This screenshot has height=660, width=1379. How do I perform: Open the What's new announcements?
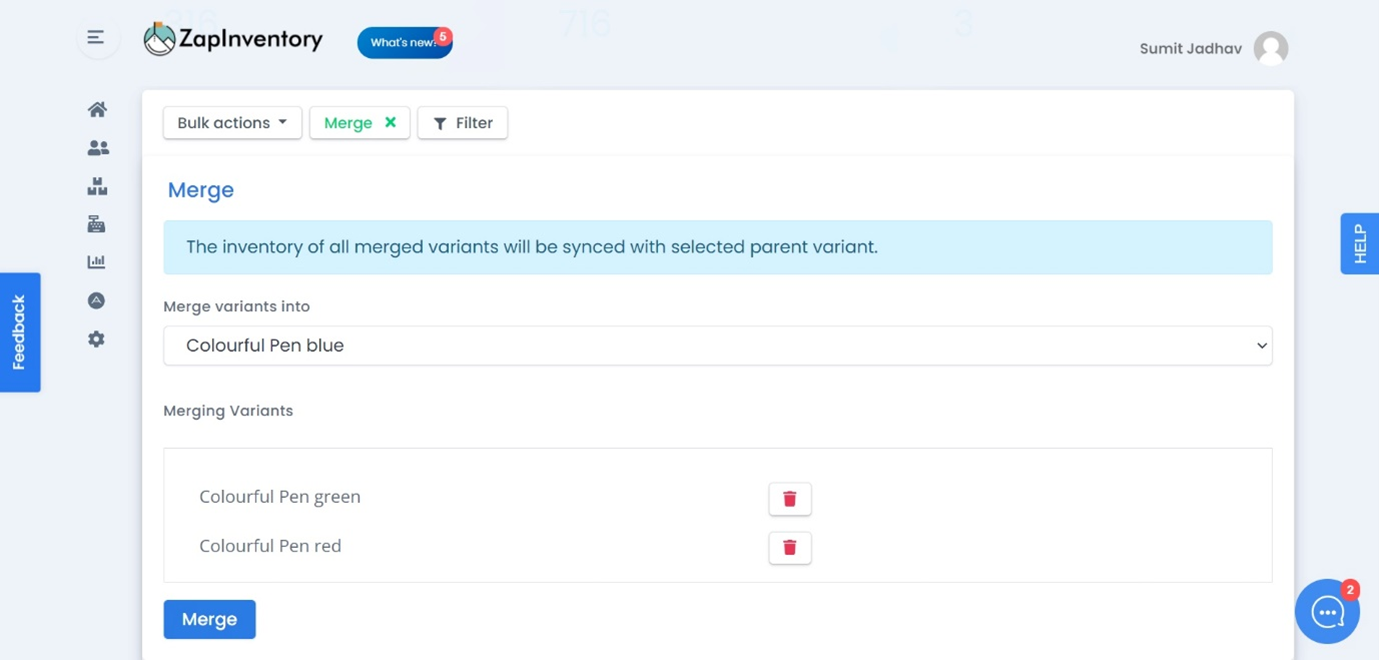coord(405,42)
